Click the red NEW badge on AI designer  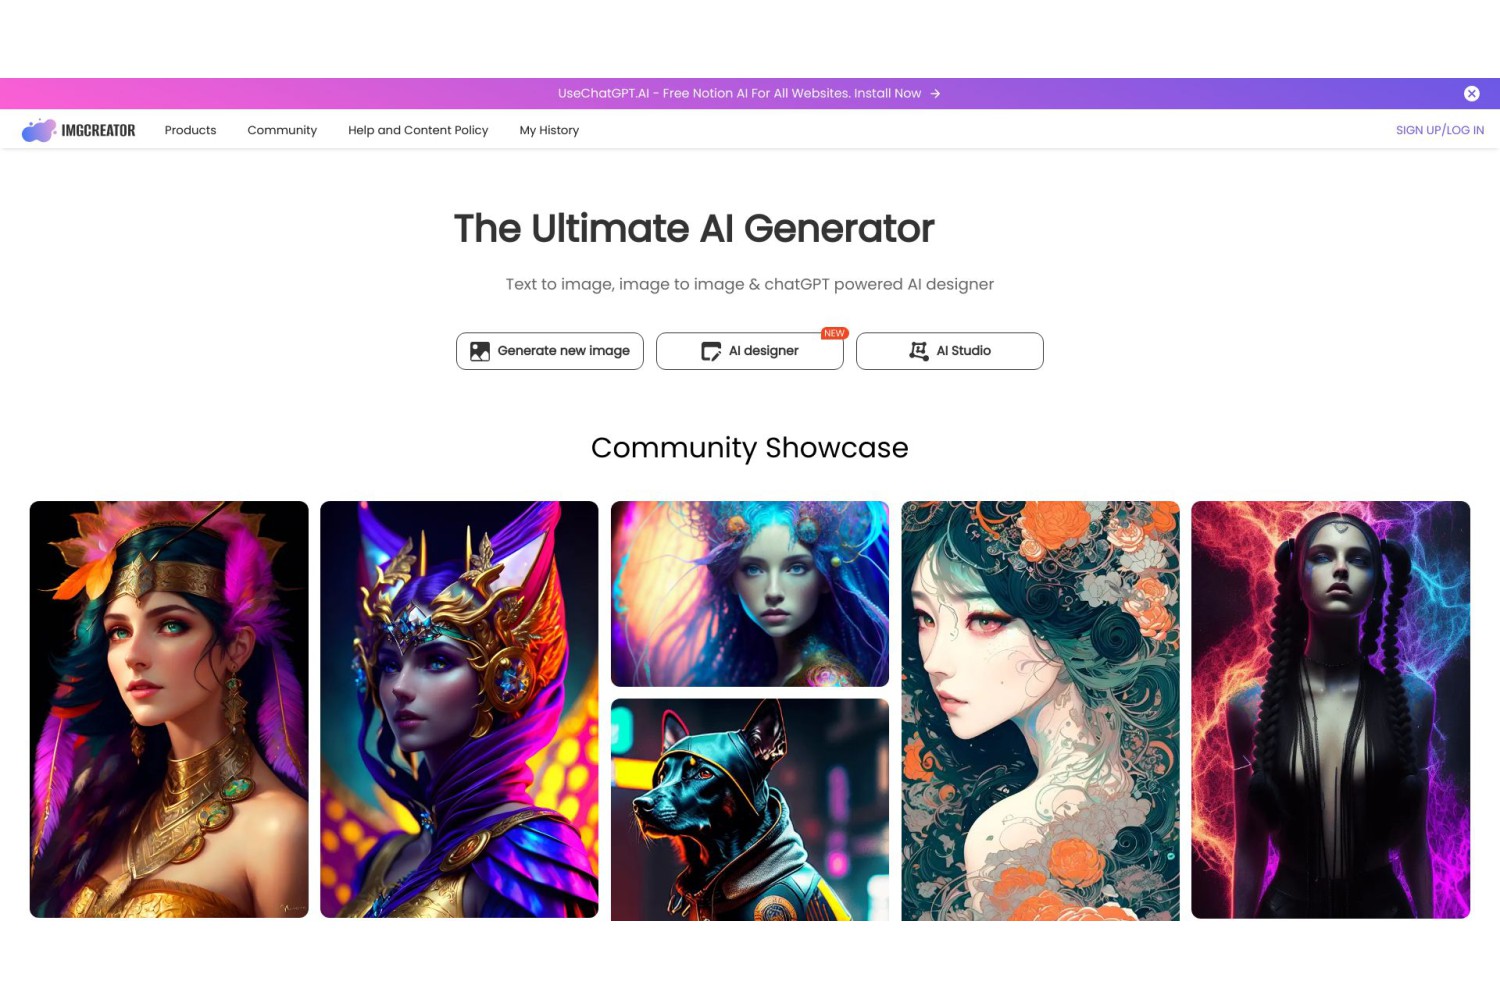click(x=834, y=333)
